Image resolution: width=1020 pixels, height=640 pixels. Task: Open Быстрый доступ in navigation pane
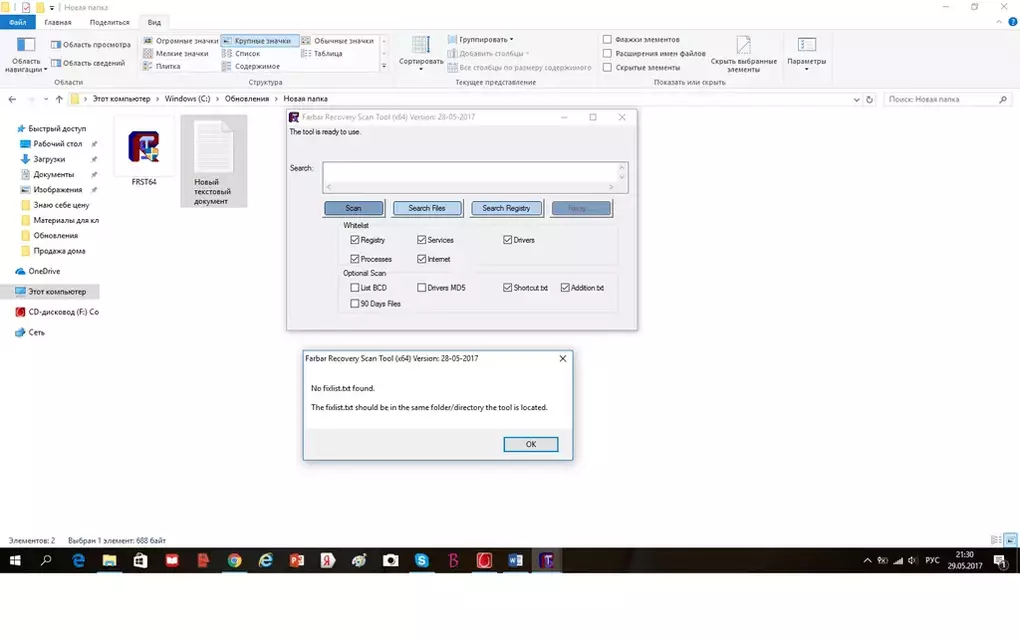tap(57, 129)
